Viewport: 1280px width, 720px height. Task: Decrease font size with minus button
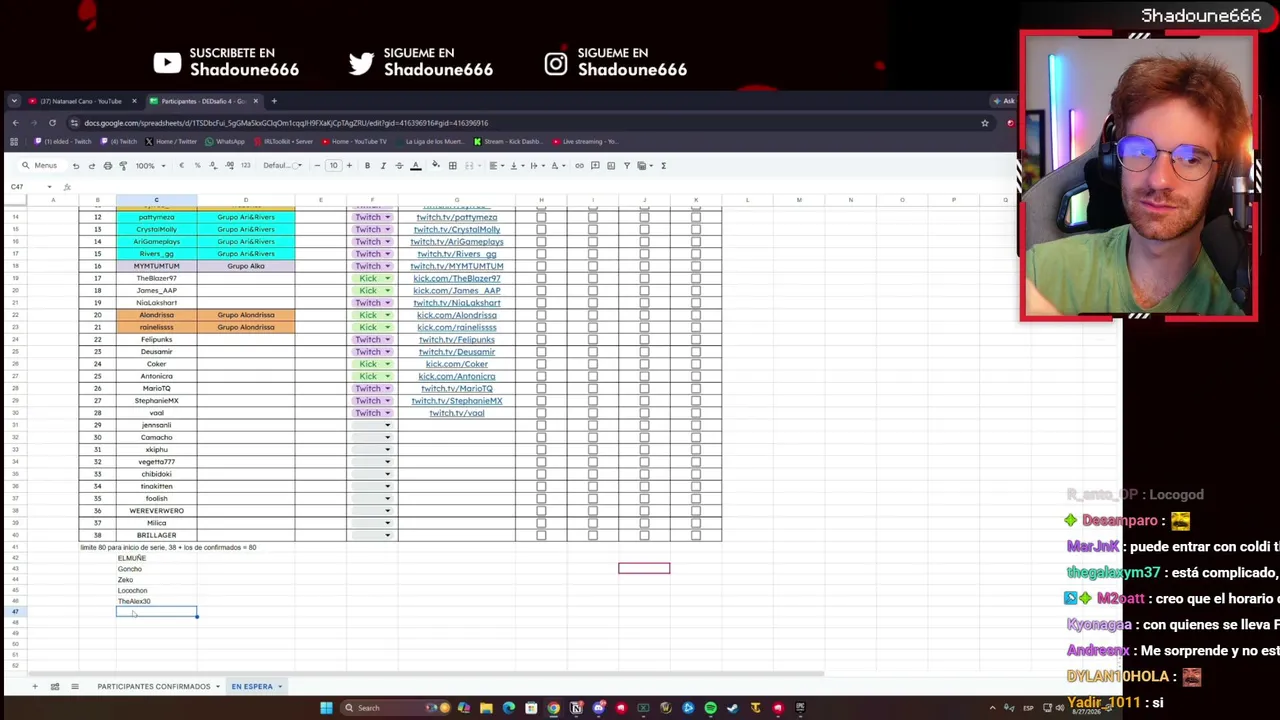tap(317, 166)
